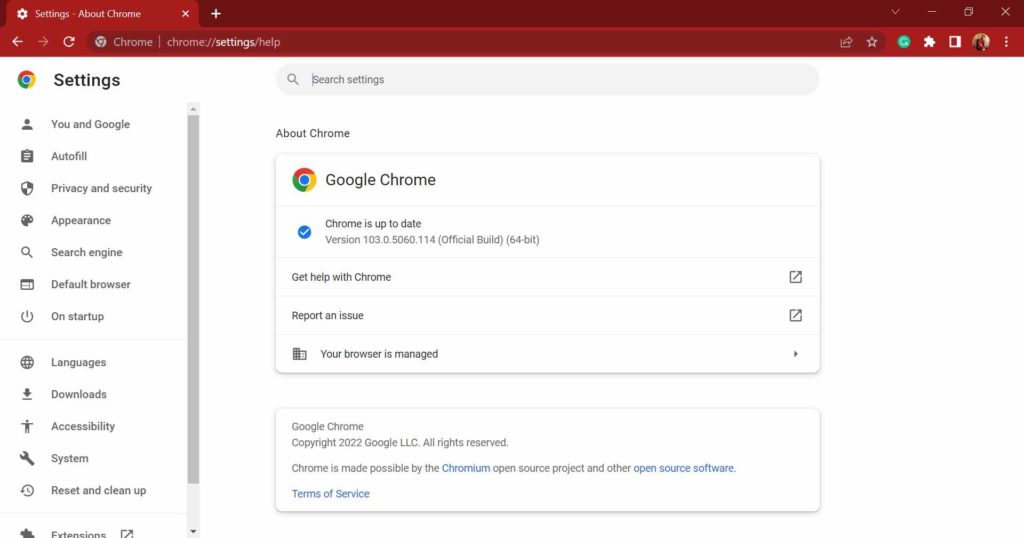Image resolution: width=1024 pixels, height=538 pixels.
Task: Click the sidebar scrollbar thumb
Action: click(x=193, y=299)
